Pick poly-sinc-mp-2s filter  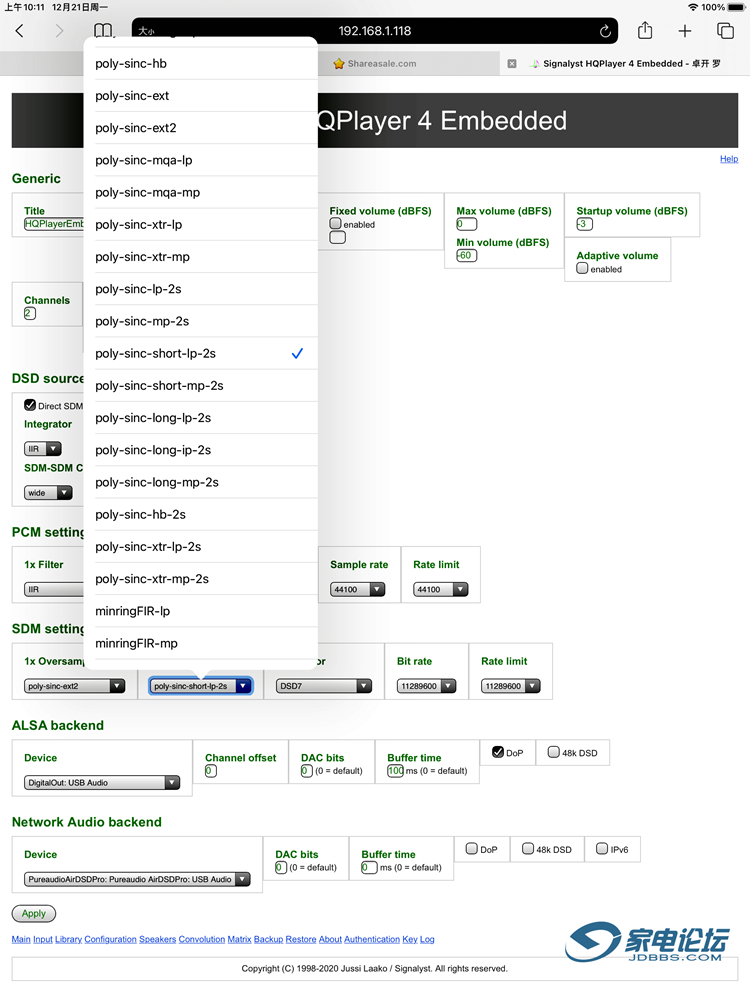pyautogui.click(x=200, y=321)
